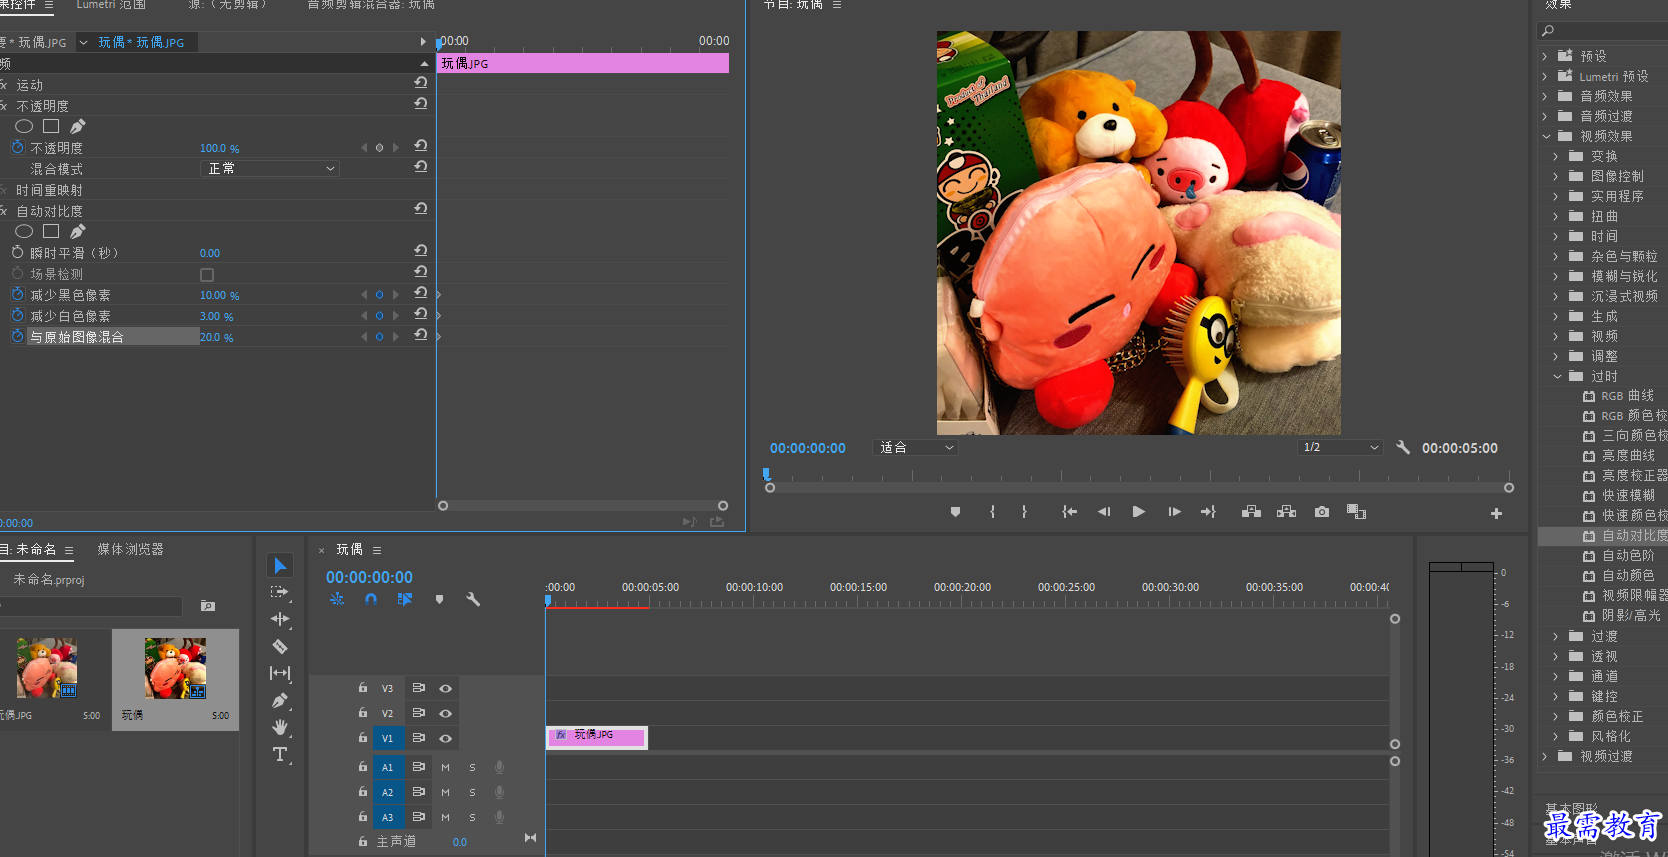Enable the Scene Detect checkbox
The height and width of the screenshot is (857, 1668).
207,275
